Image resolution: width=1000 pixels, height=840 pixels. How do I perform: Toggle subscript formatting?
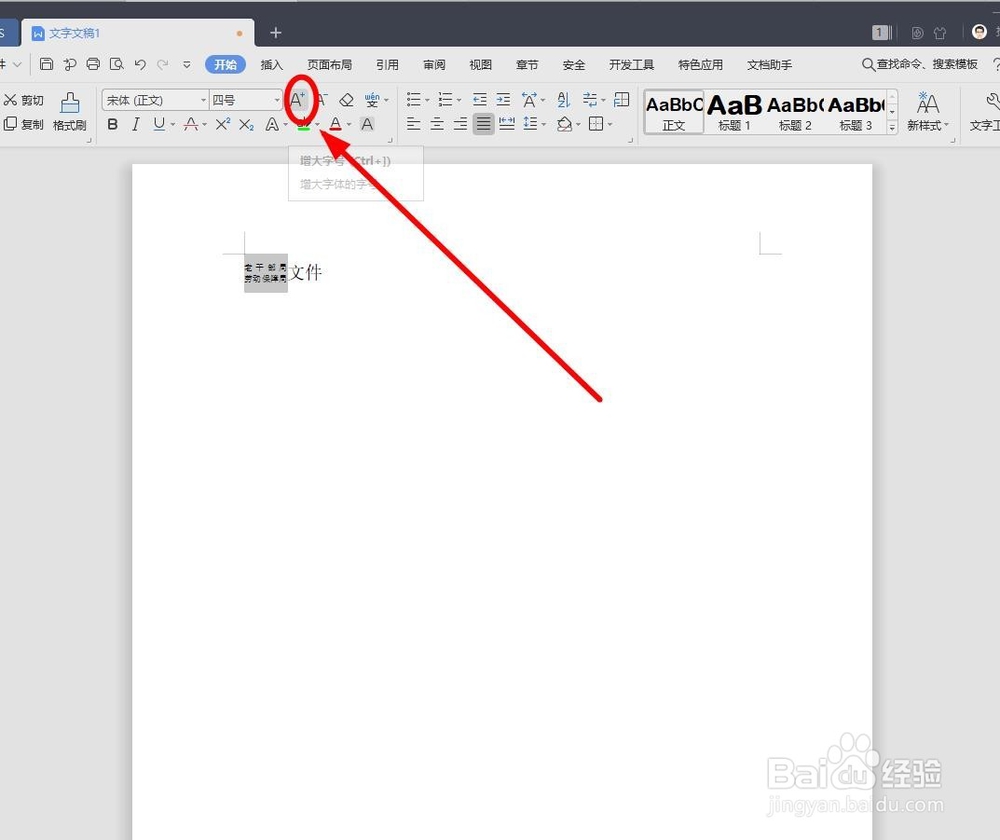coord(247,124)
